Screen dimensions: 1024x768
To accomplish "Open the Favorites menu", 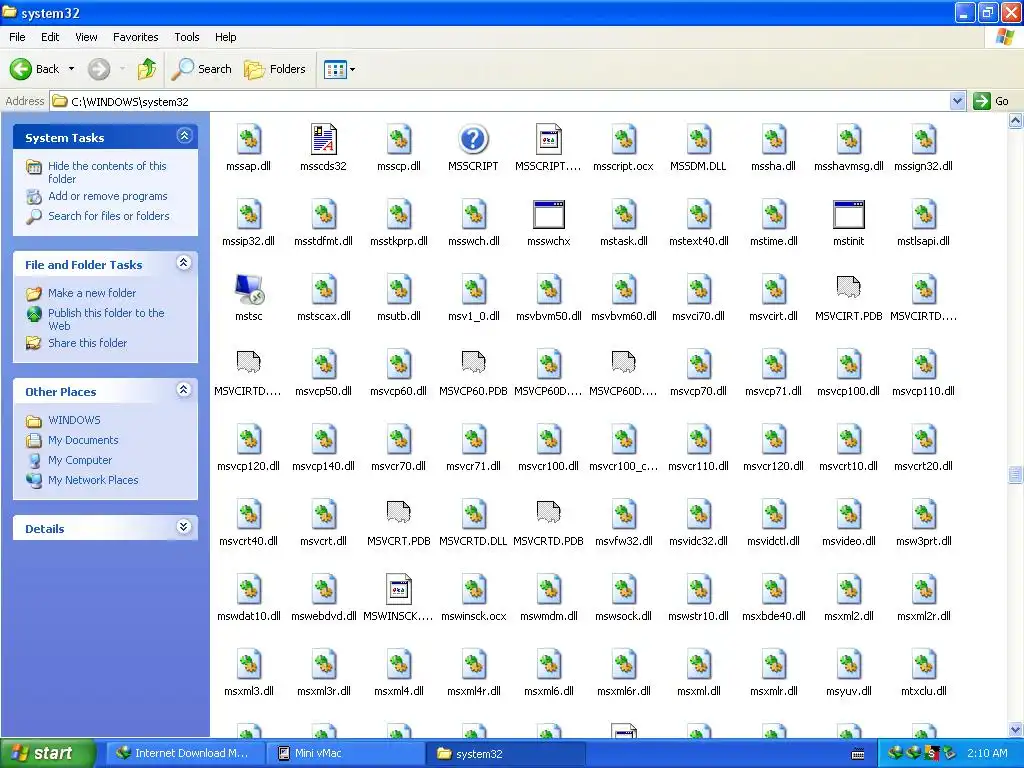I will (x=135, y=37).
